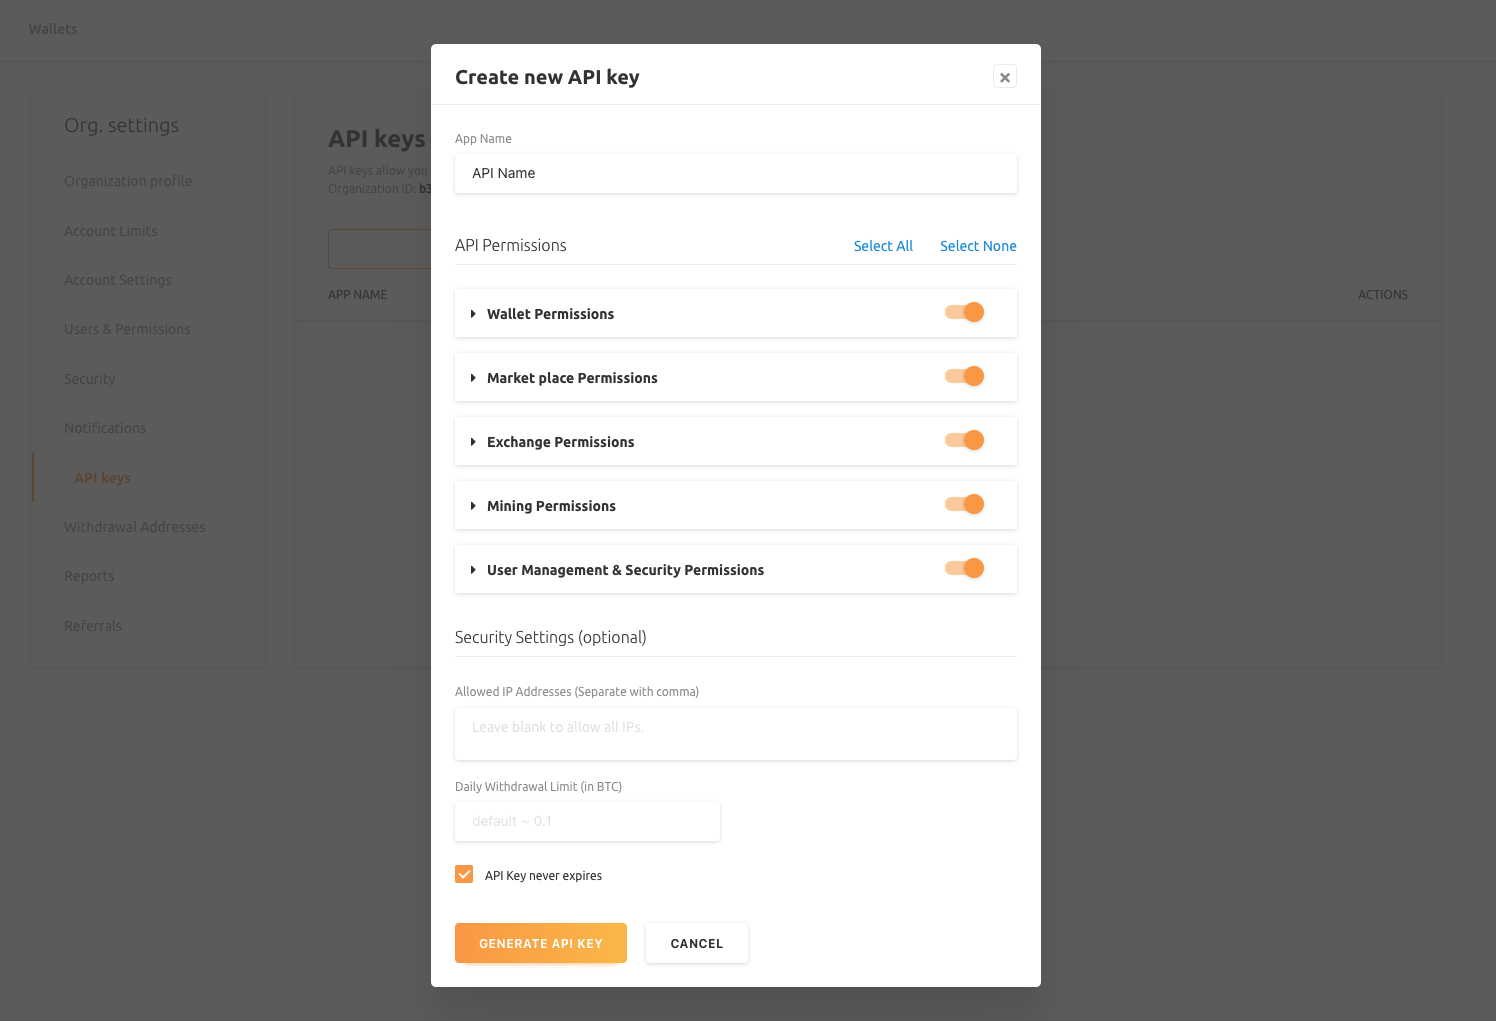1496x1021 pixels.
Task: Disable Exchange Permissions access
Action: tap(963, 440)
